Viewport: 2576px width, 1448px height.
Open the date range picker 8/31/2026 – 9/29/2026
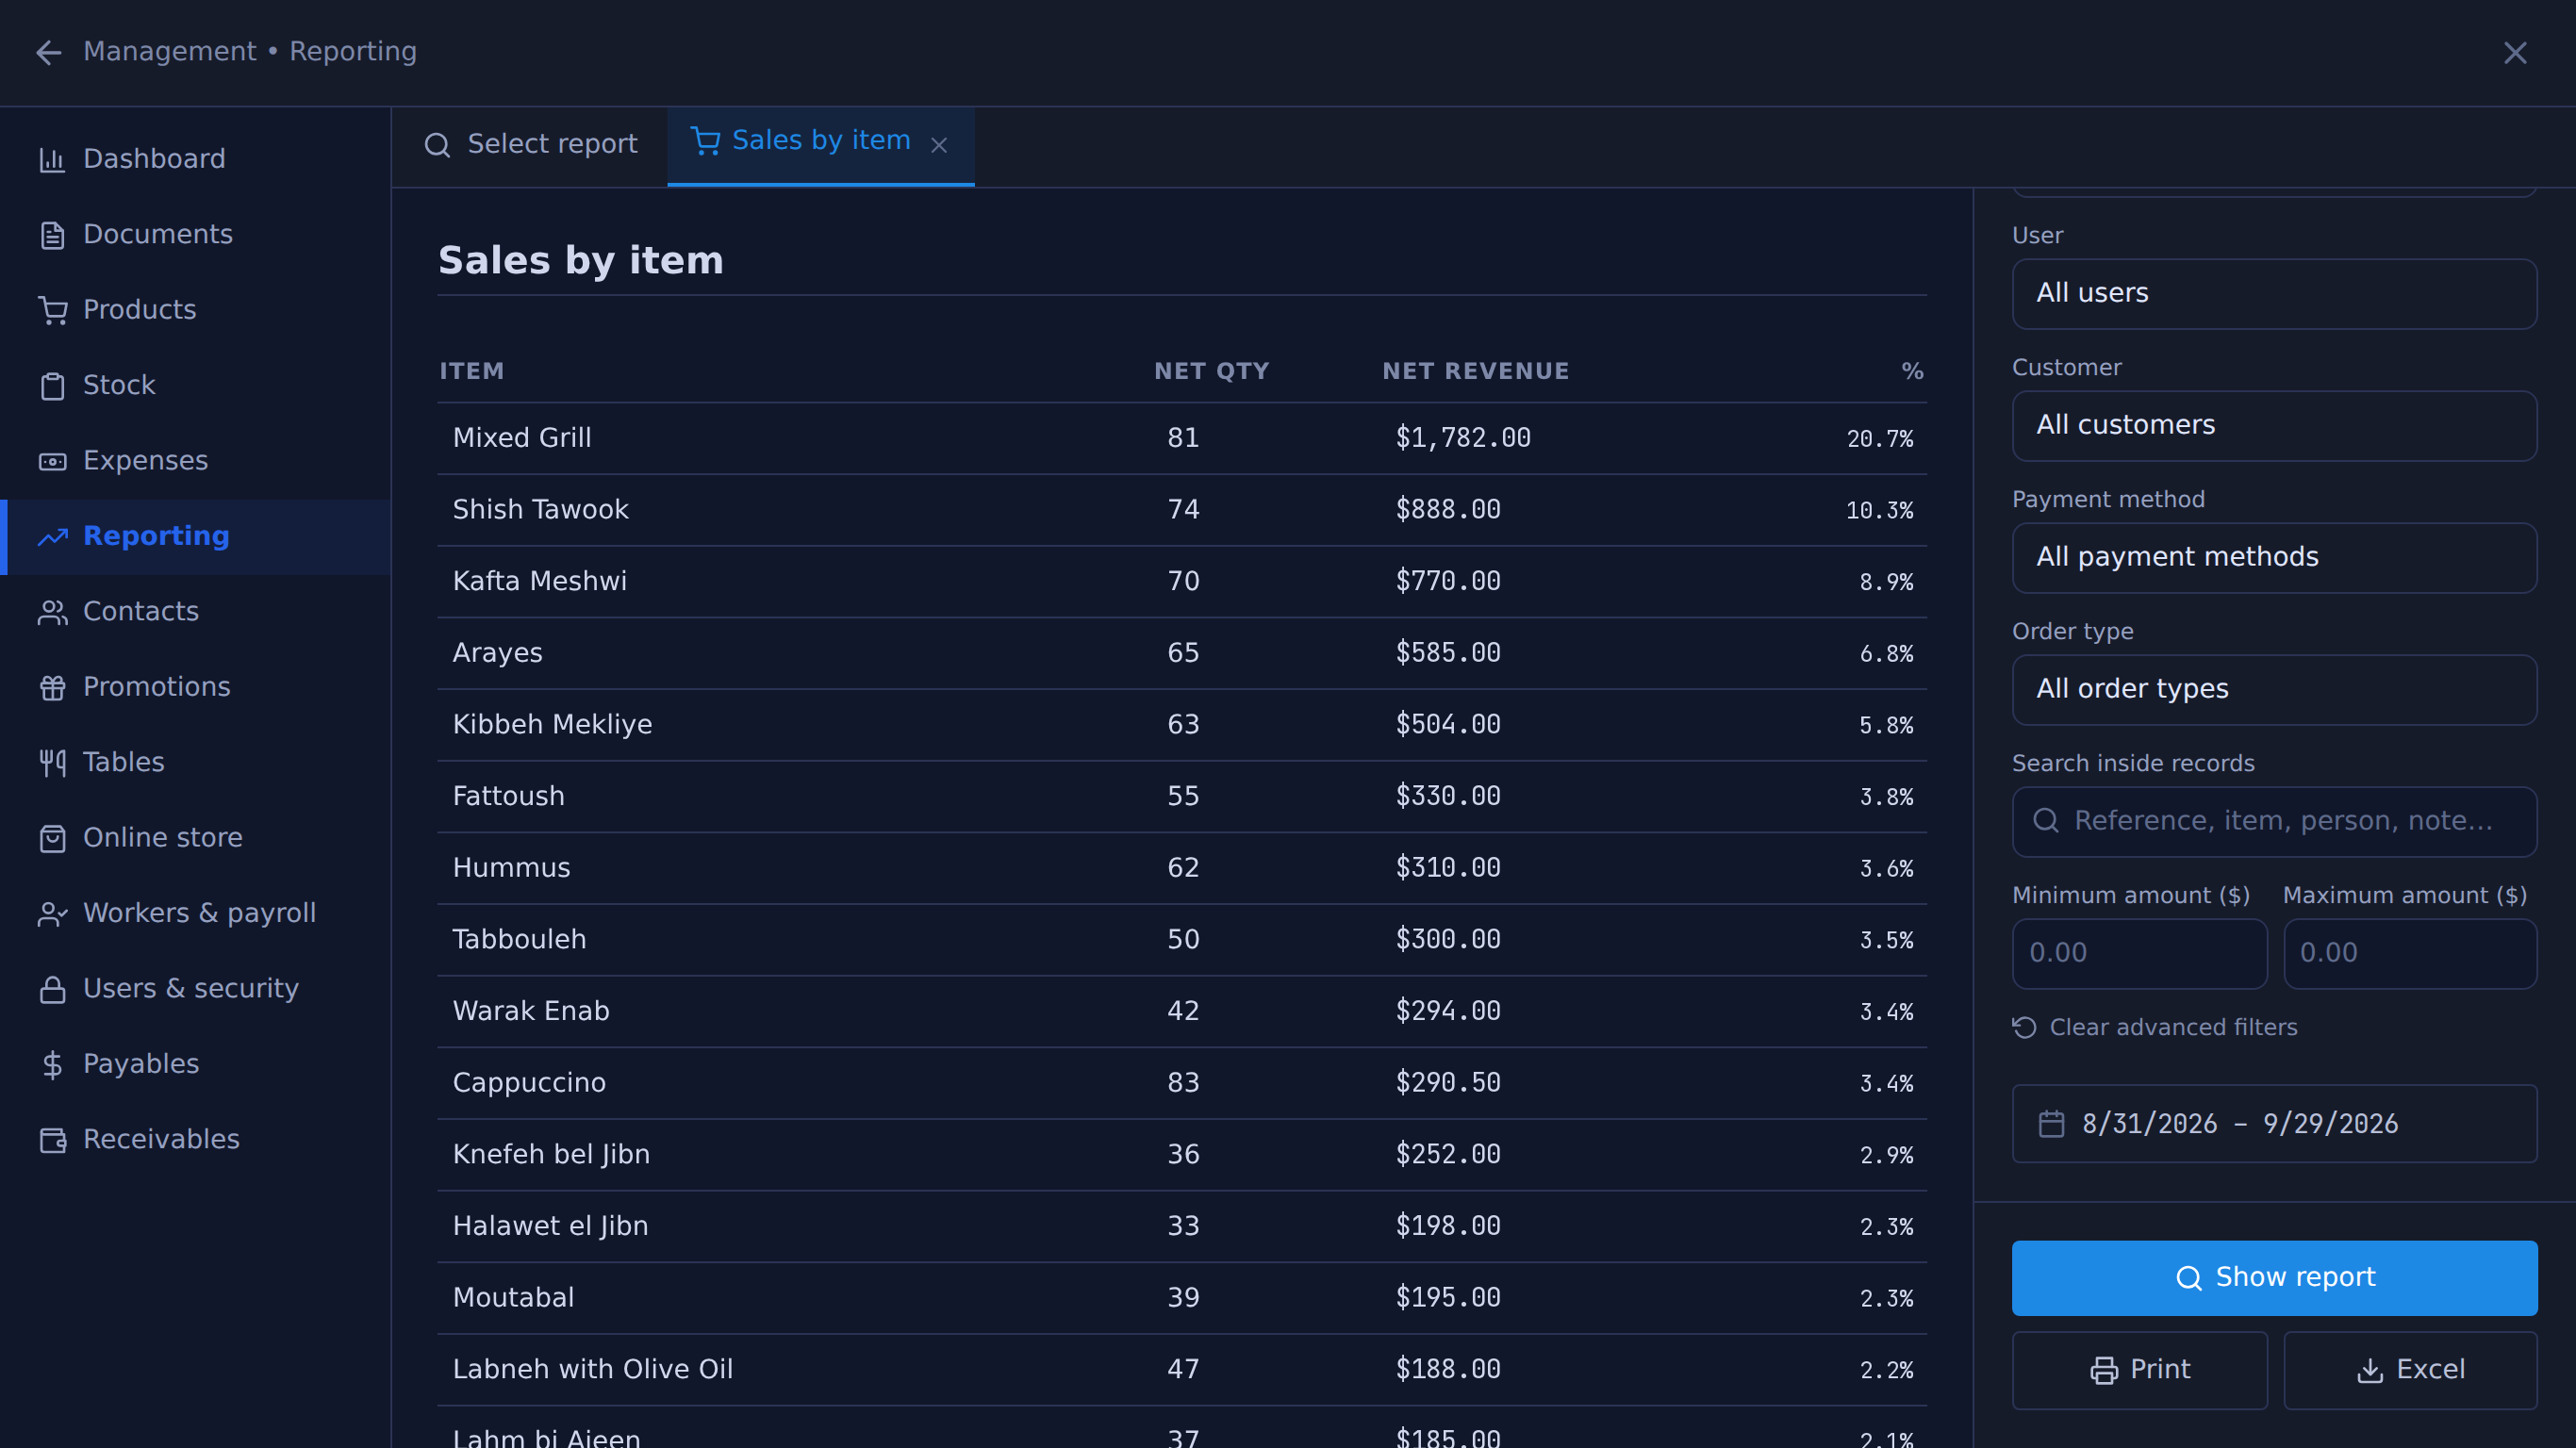(x=2274, y=1124)
